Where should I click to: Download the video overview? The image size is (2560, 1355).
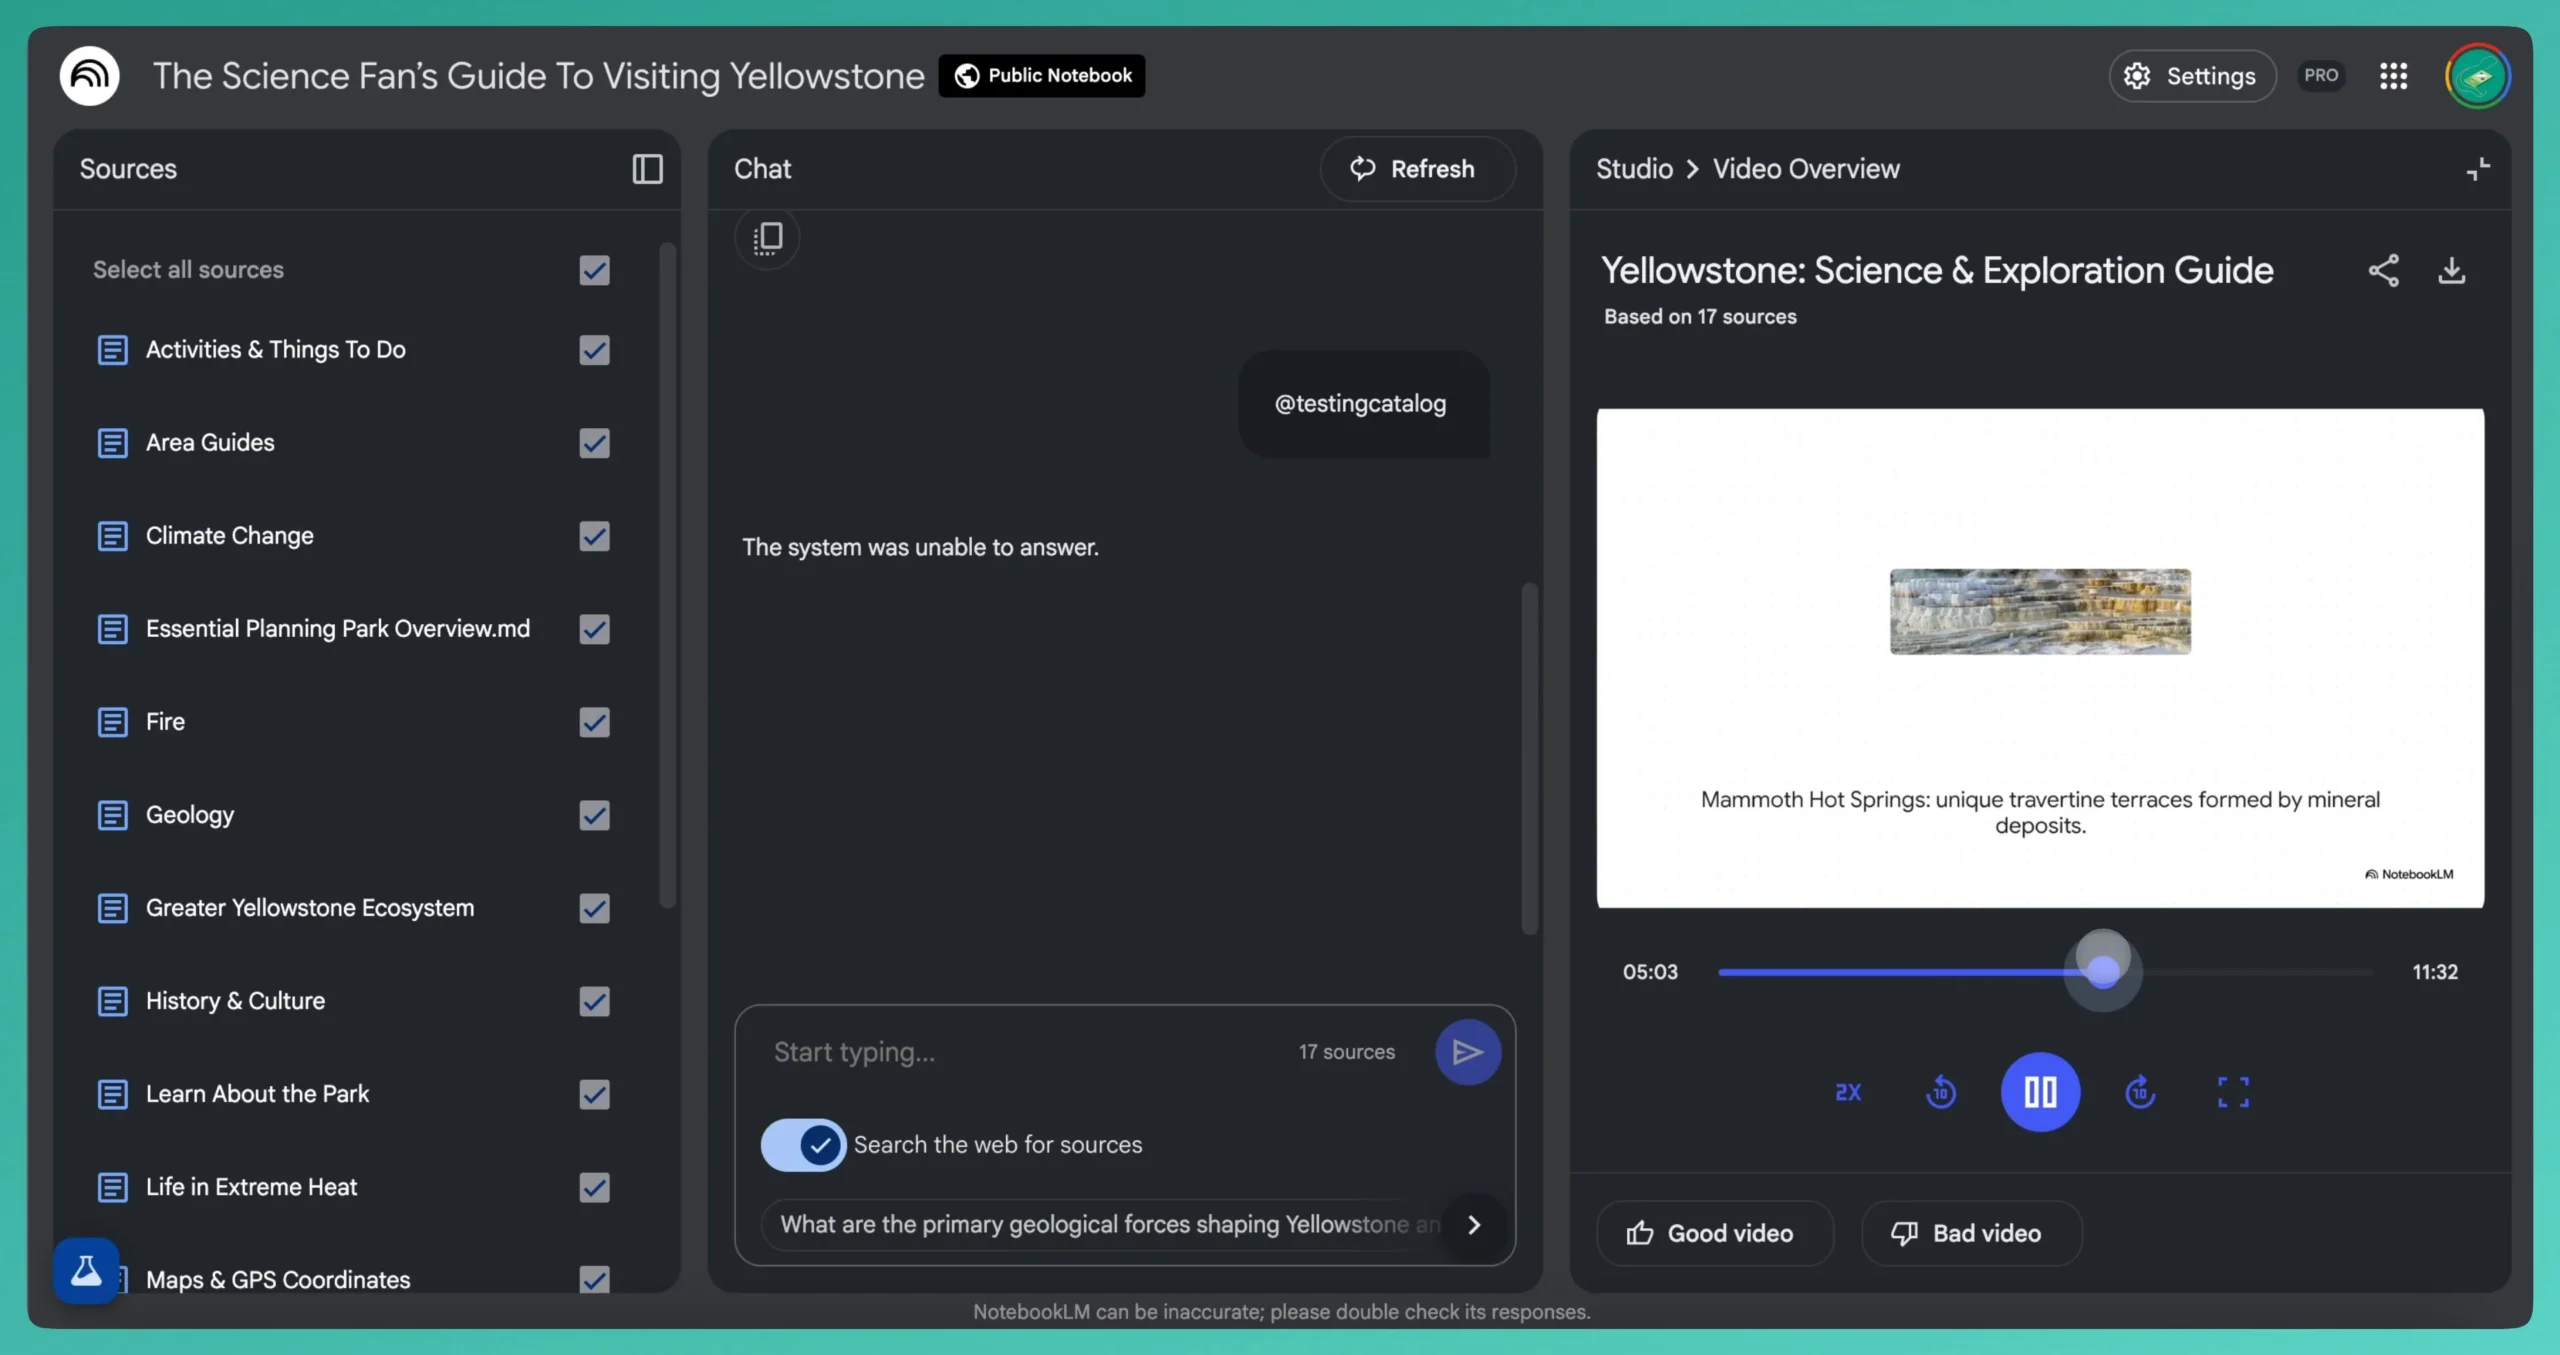click(x=2451, y=270)
